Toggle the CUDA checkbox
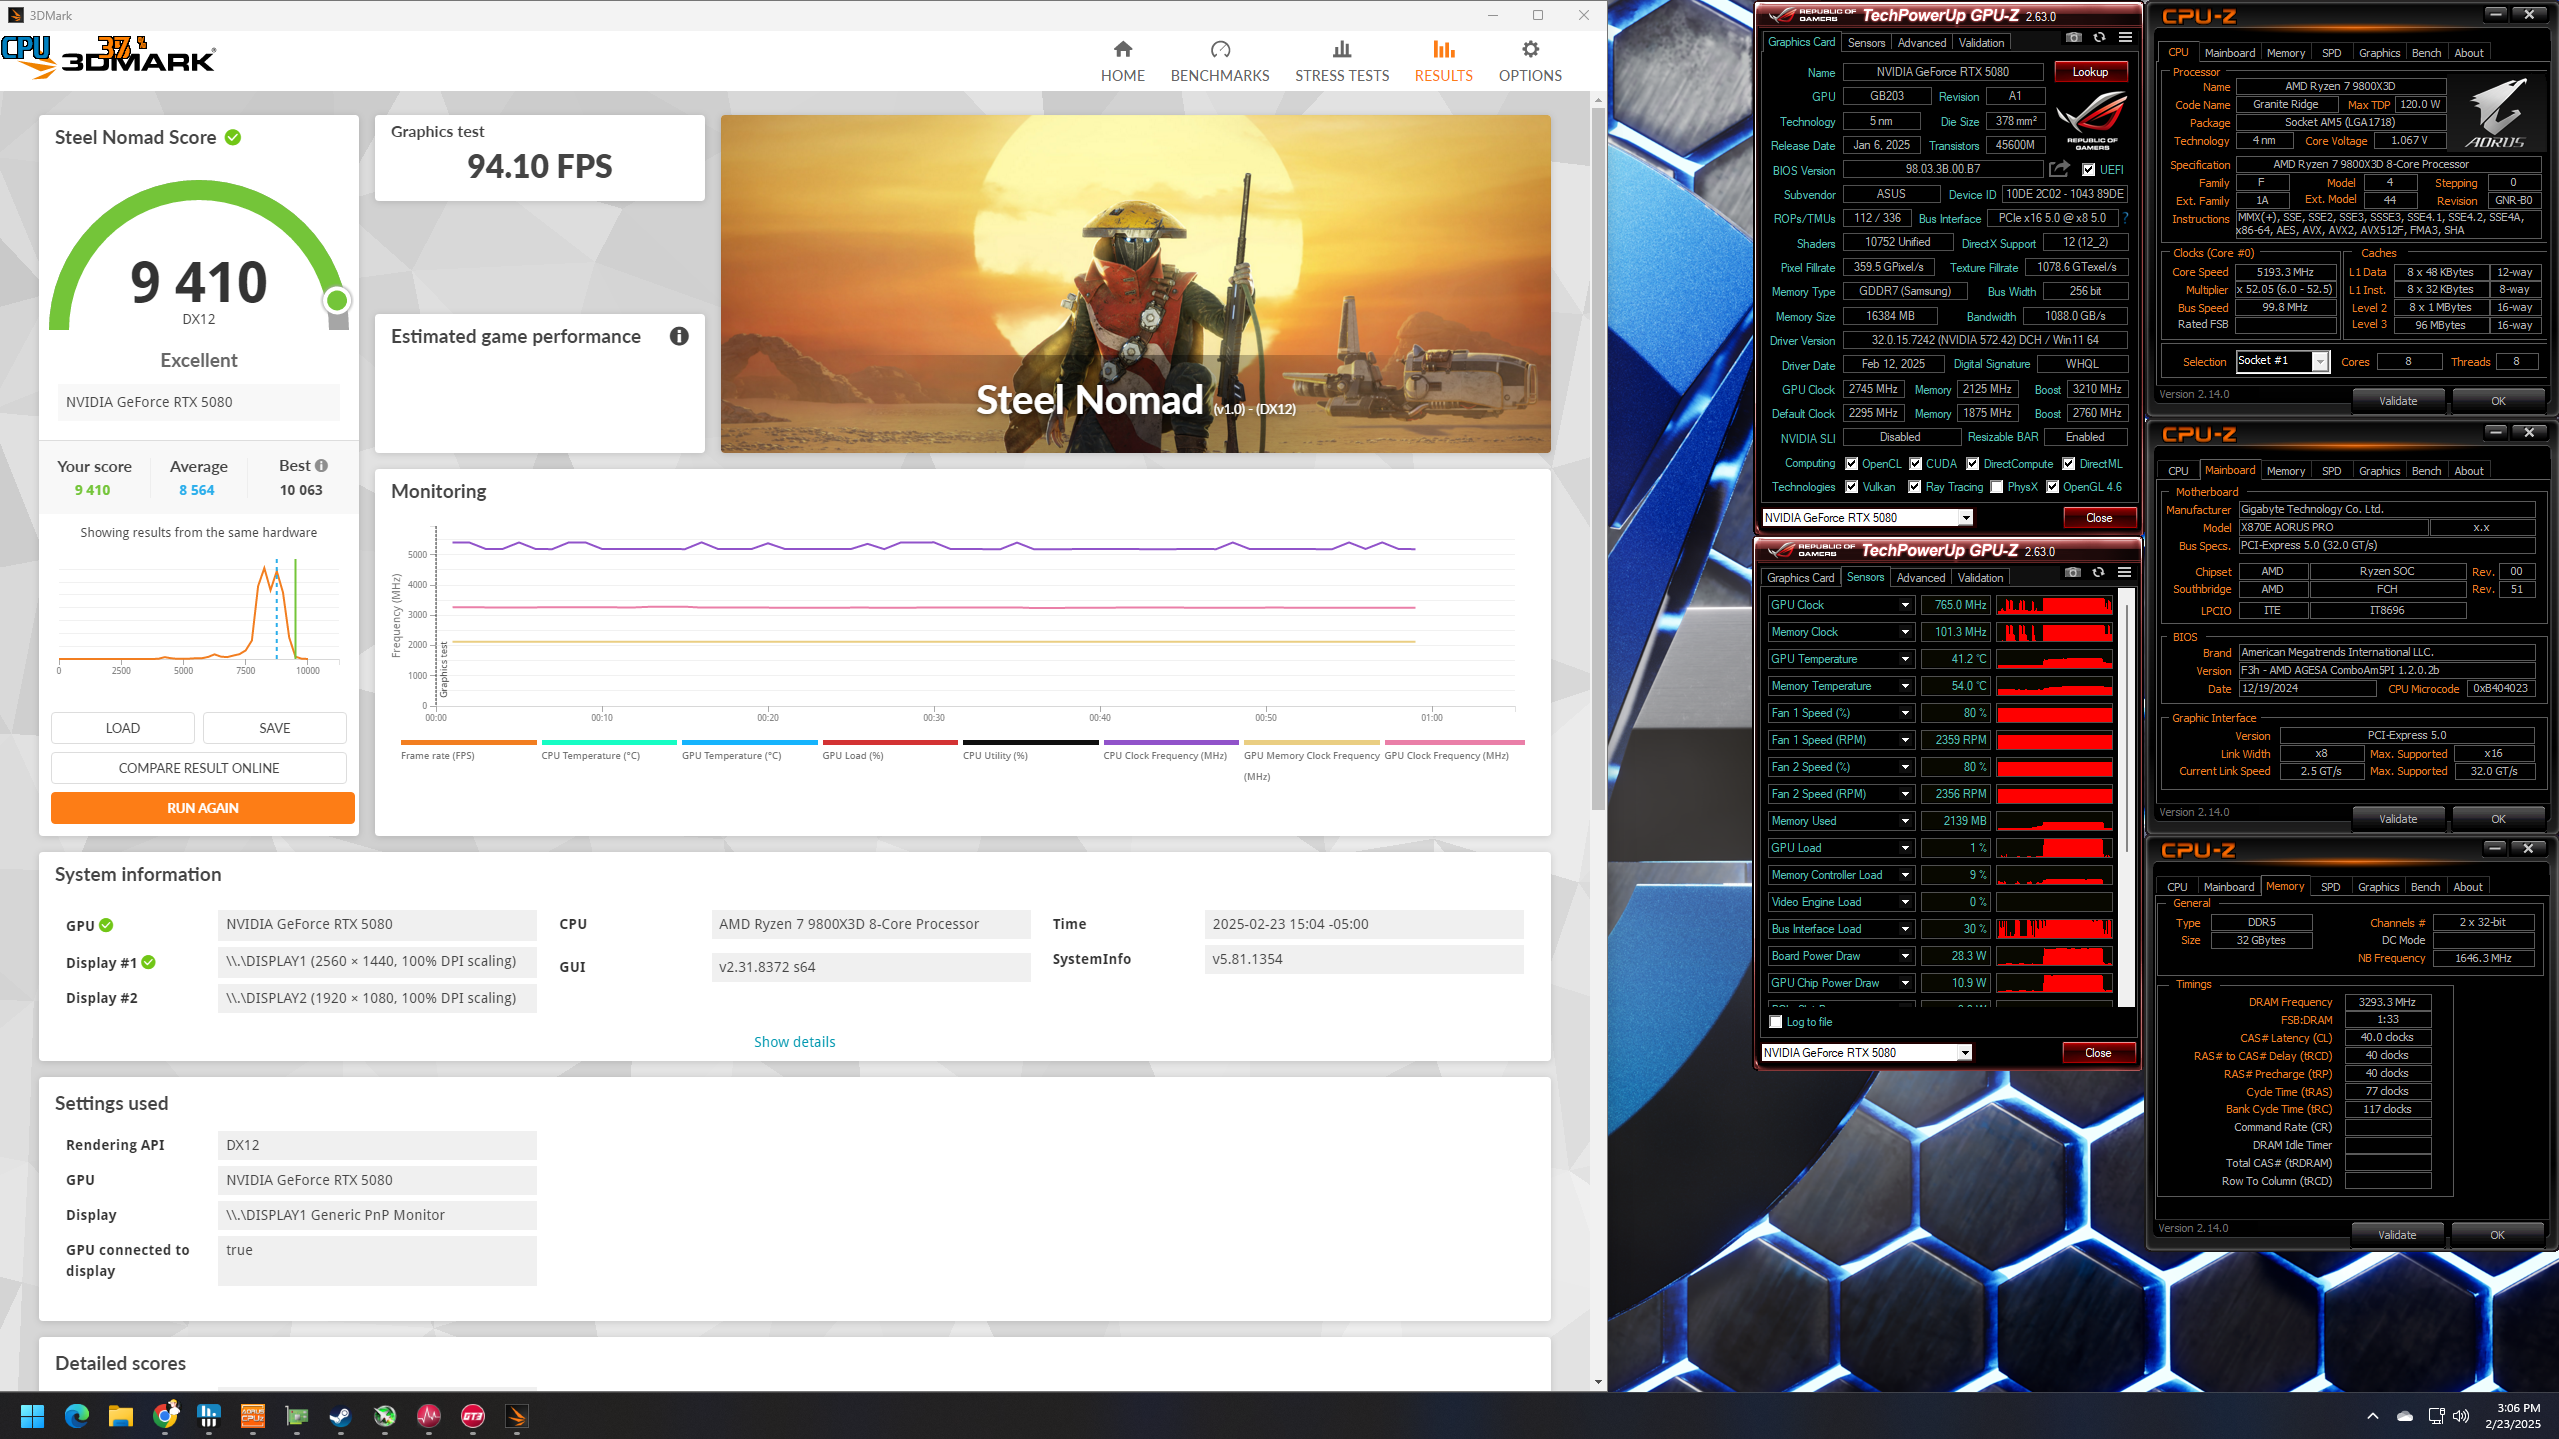Viewport: 2559px width, 1439px height. click(x=1915, y=464)
